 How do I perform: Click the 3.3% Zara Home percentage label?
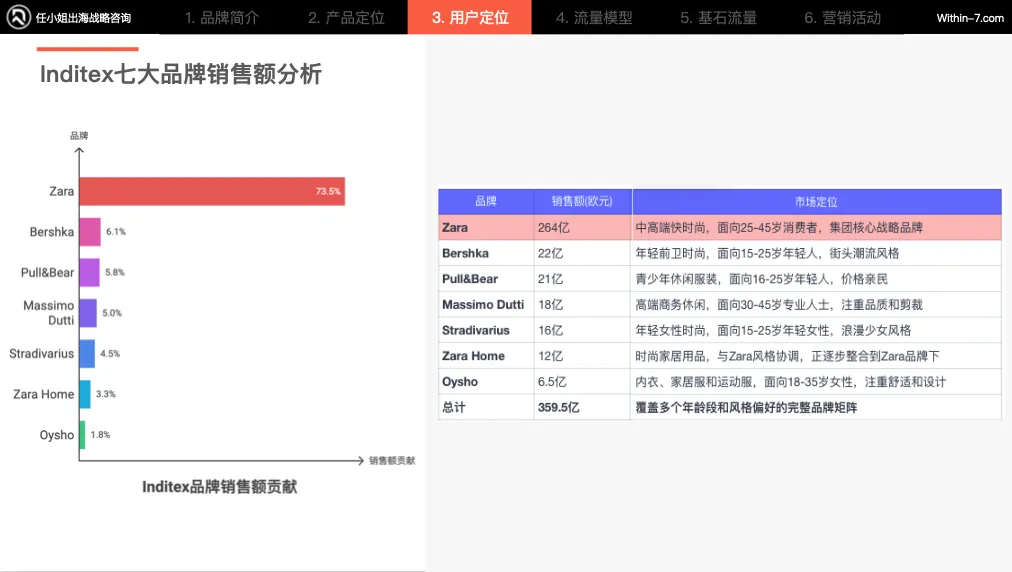coord(106,394)
